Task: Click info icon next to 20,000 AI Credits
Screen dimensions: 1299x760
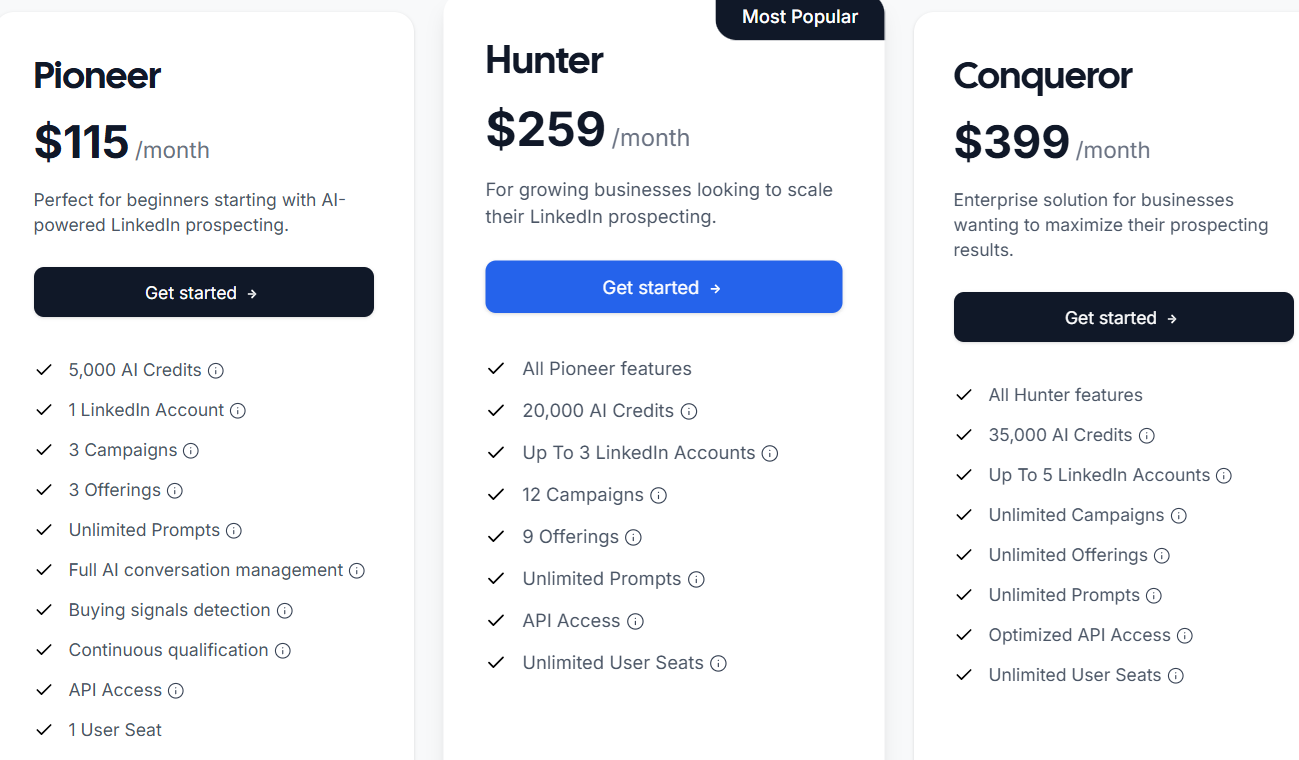Action: pyautogui.click(x=690, y=411)
